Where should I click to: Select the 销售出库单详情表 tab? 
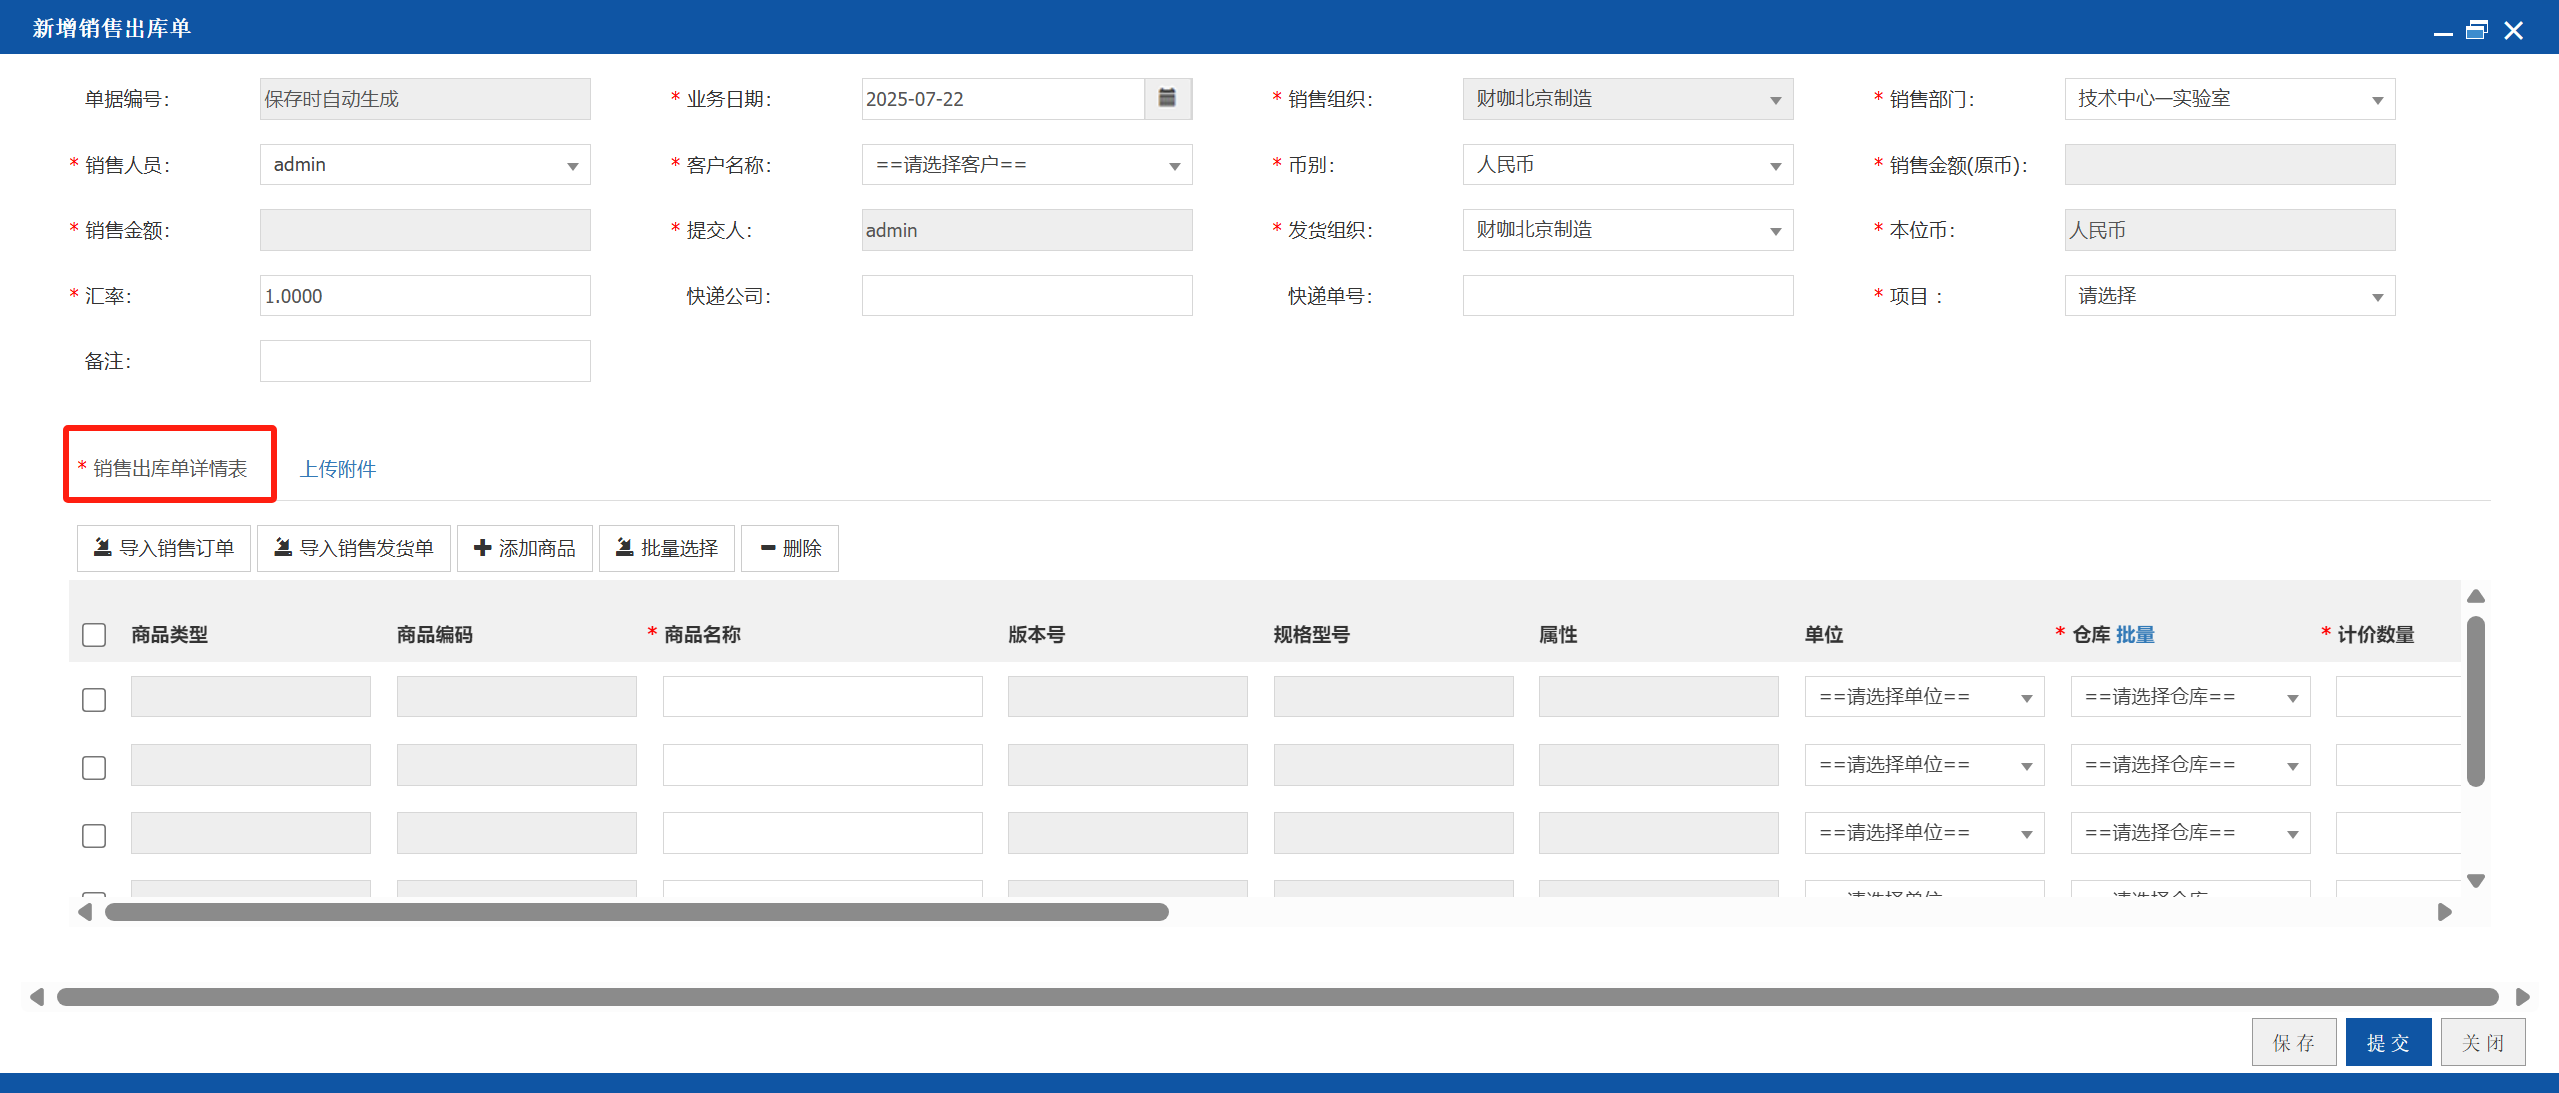[x=170, y=468]
